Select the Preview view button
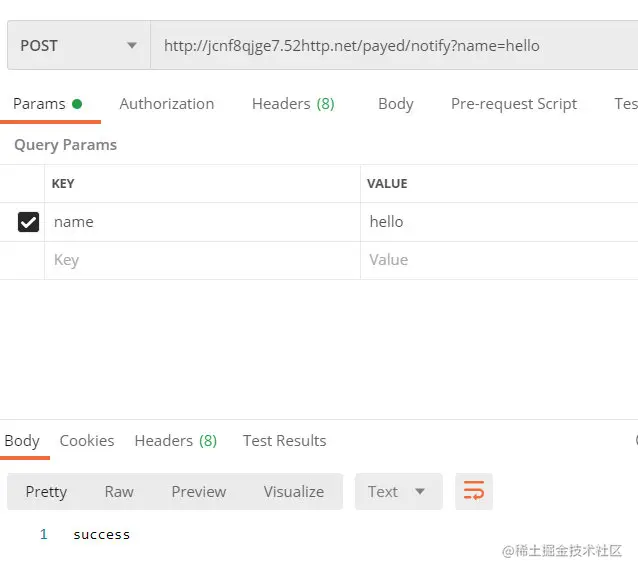 [x=199, y=492]
